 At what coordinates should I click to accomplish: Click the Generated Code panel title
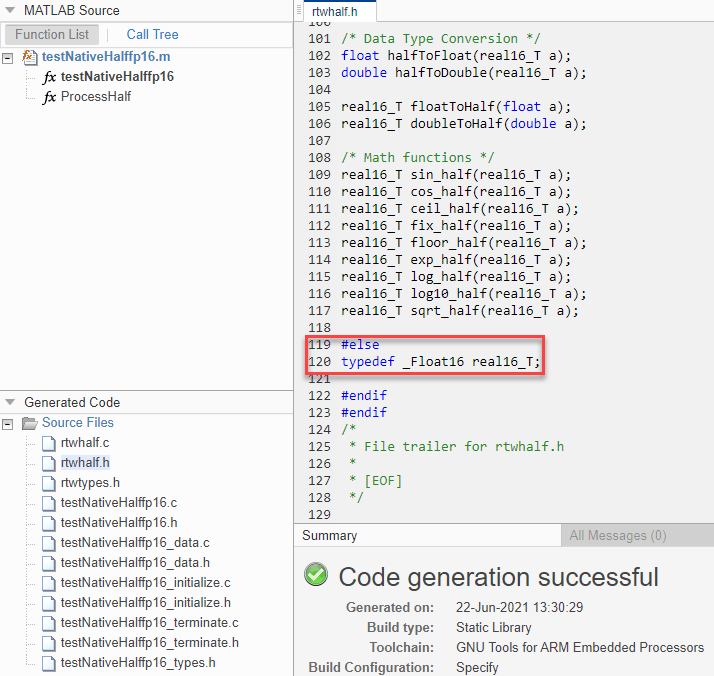click(x=72, y=402)
